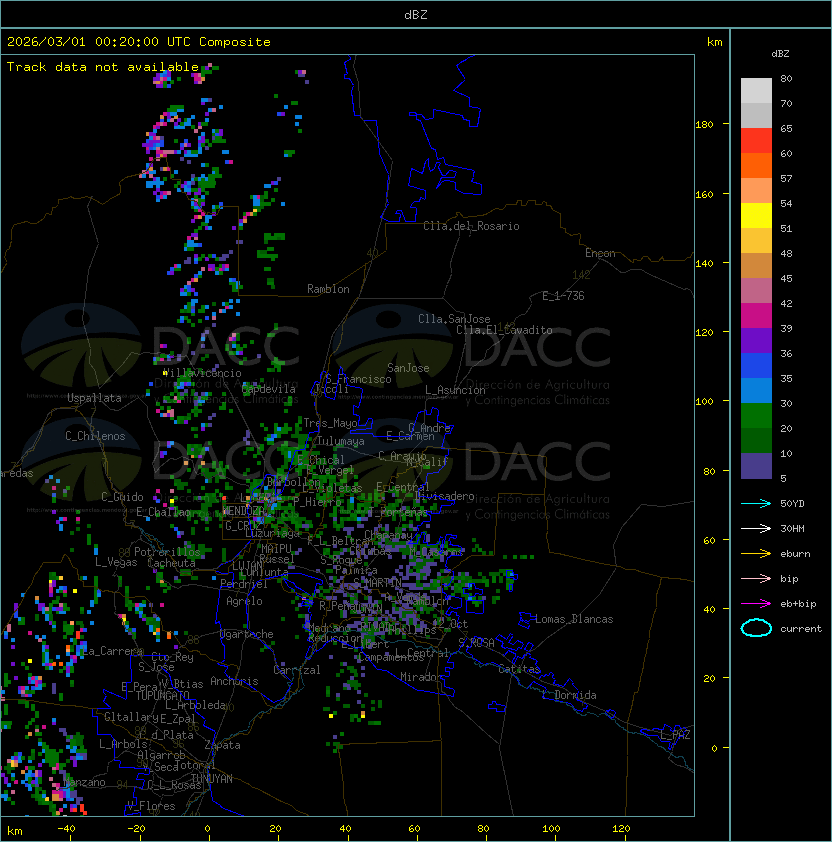The height and width of the screenshot is (842, 832).
Task: Click the 'dBZ' title at top center
Action: 416,15
